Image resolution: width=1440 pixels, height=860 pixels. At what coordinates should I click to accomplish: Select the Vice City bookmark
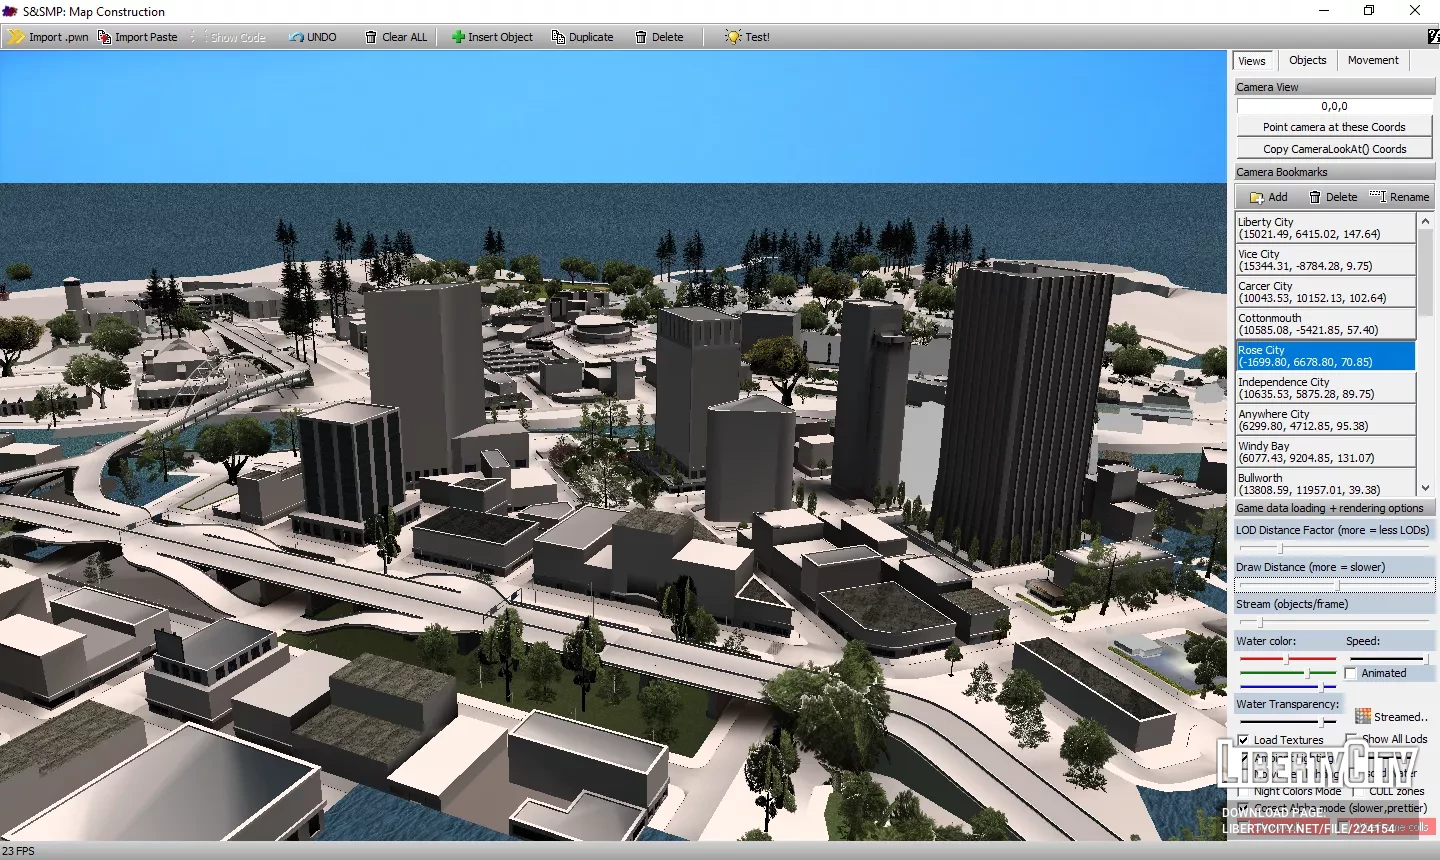[x=1326, y=260]
